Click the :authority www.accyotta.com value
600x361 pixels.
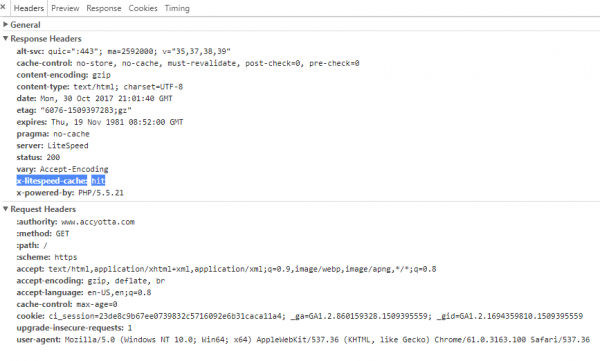98,222
